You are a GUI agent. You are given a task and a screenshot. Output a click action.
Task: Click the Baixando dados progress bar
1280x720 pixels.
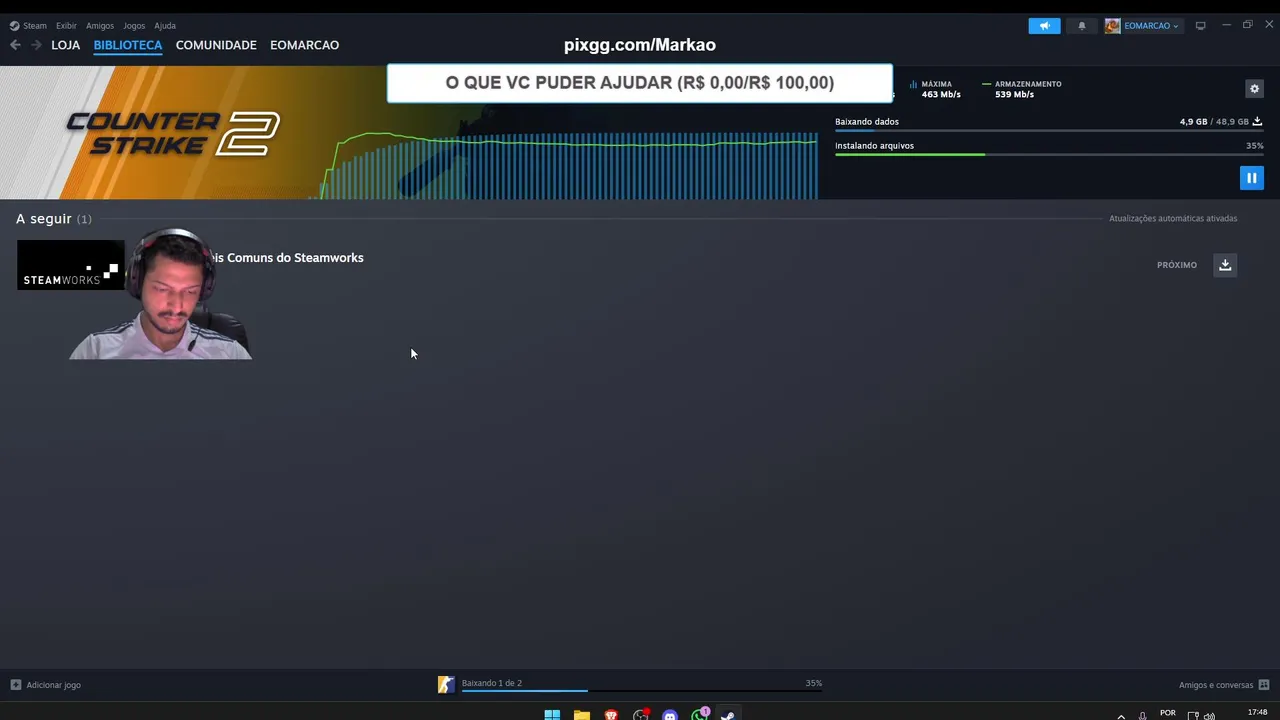[1049, 131]
